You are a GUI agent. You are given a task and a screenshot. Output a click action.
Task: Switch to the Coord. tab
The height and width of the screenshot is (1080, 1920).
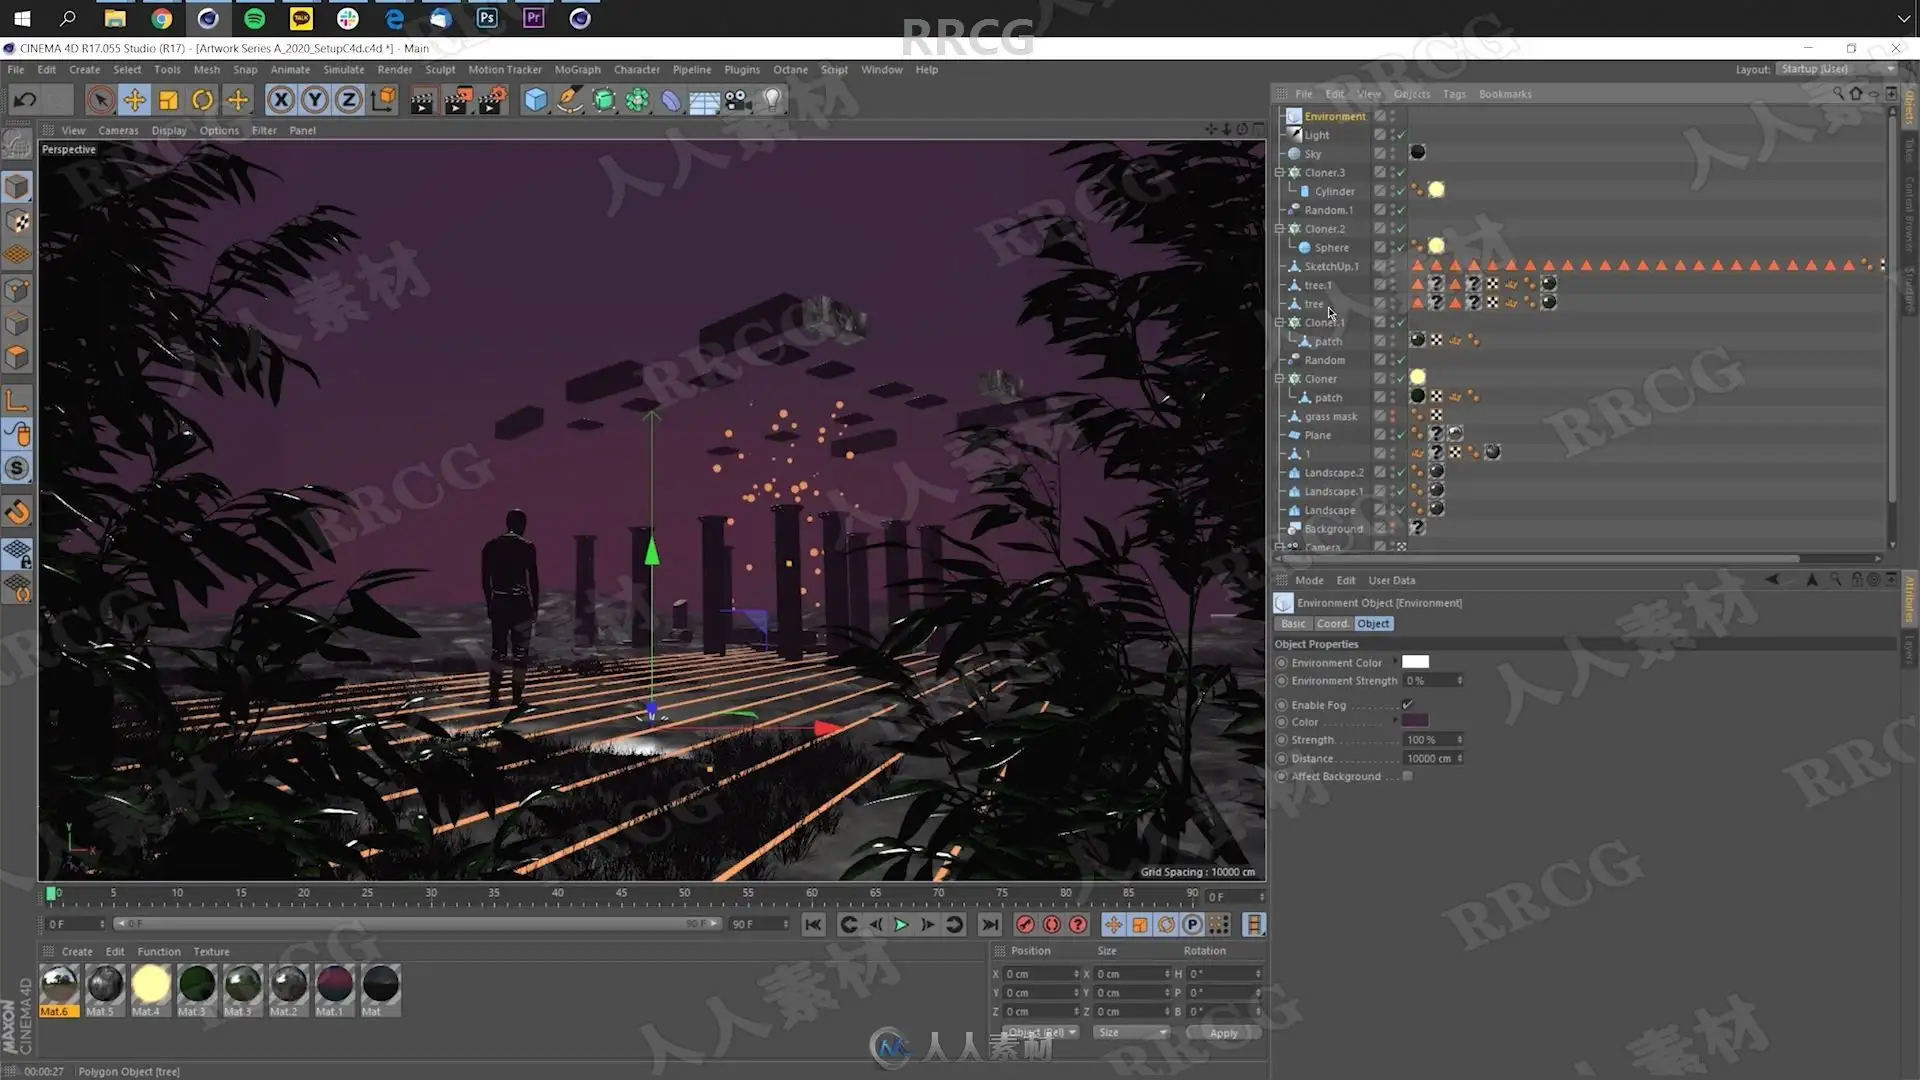pos(1332,624)
